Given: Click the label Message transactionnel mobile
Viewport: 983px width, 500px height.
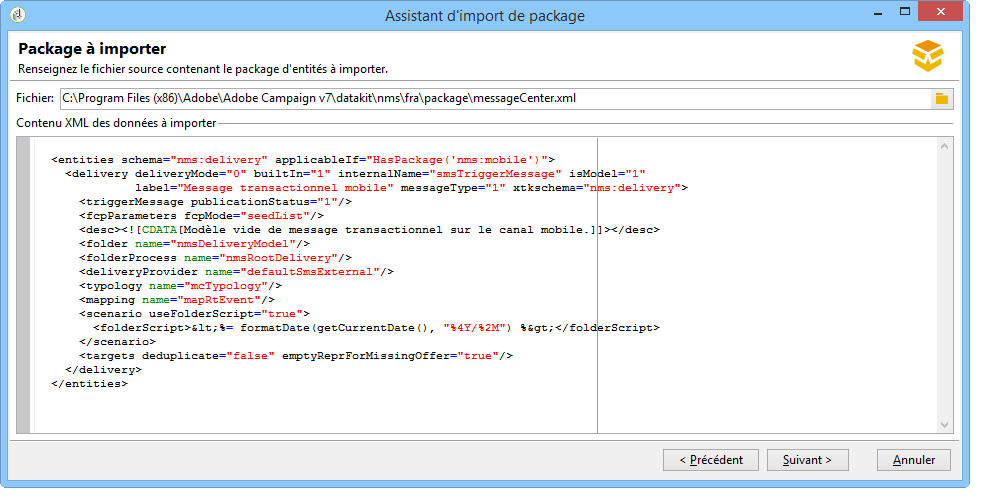Looking at the screenshot, I should pyautogui.click(x=285, y=187).
